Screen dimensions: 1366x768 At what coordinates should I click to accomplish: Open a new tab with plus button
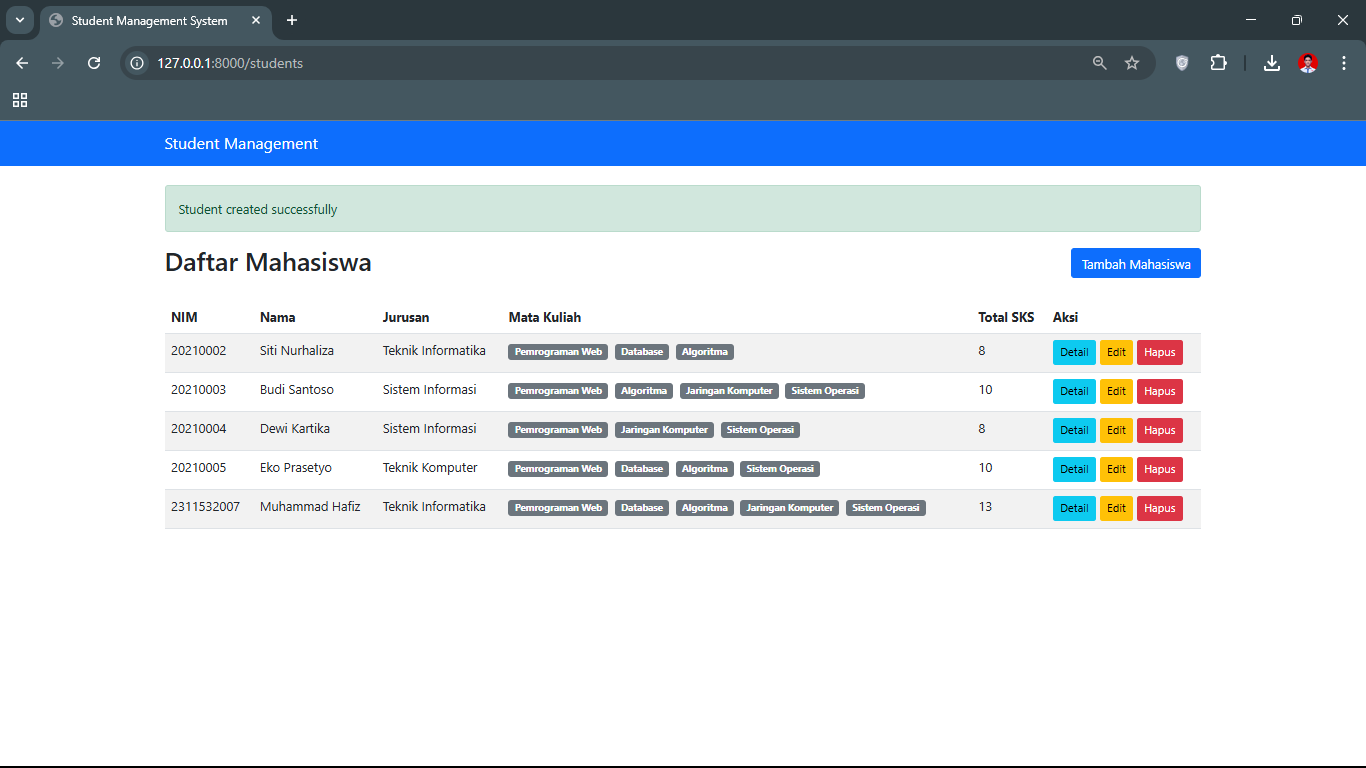(292, 20)
